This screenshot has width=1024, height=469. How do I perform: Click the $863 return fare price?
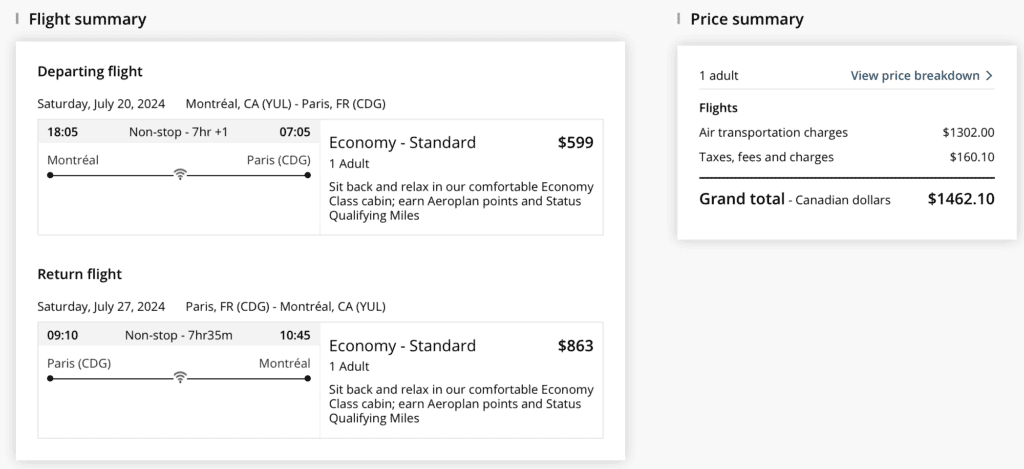coord(575,346)
